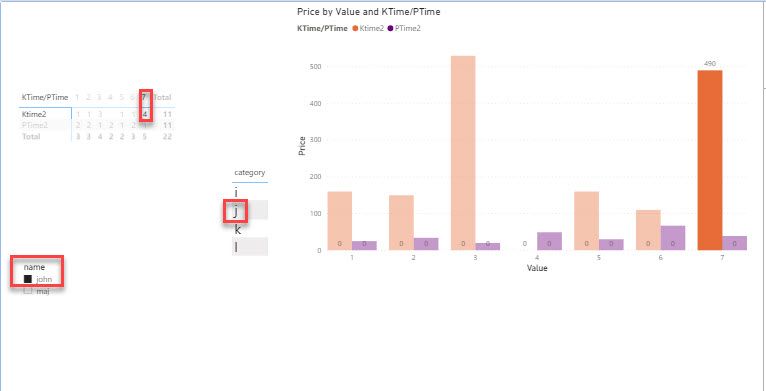The width and height of the screenshot is (766, 391).
Task: Click the PTime2 row header in matrix
Action: (35, 125)
